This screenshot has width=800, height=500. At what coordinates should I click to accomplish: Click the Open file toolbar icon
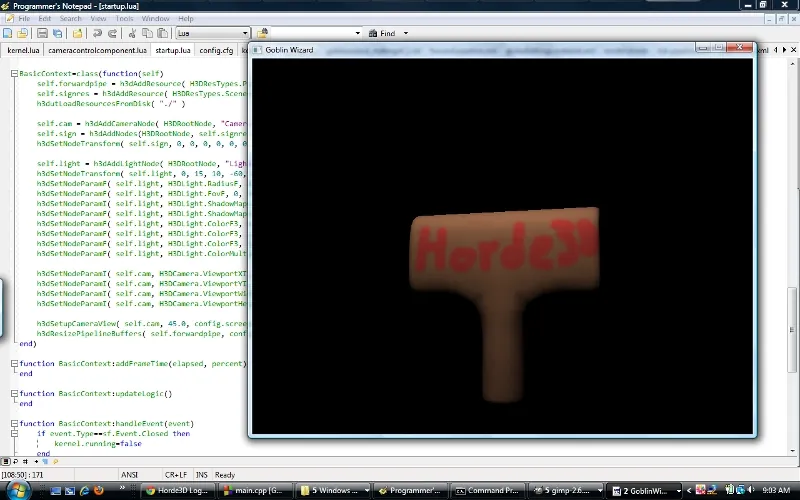pos(22,33)
